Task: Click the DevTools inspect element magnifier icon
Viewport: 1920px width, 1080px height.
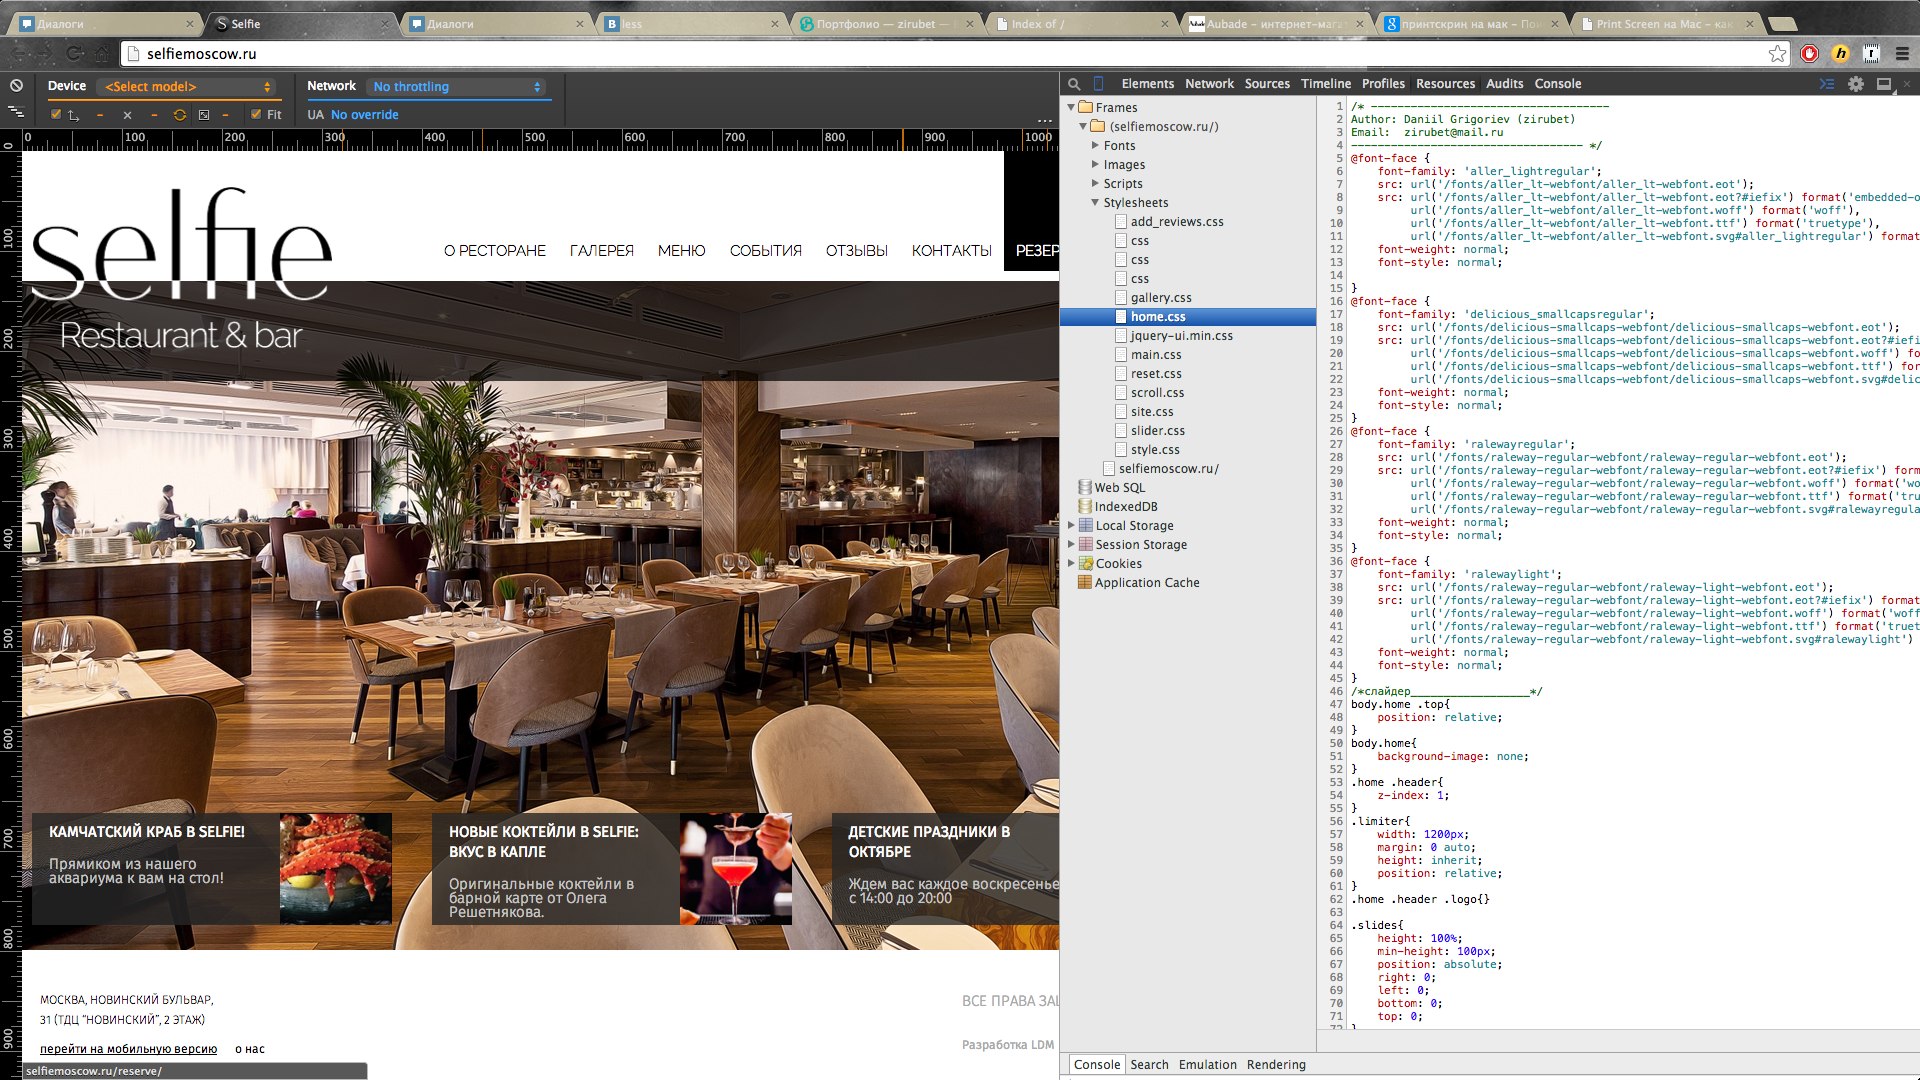Action: [x=1074, y=84]
